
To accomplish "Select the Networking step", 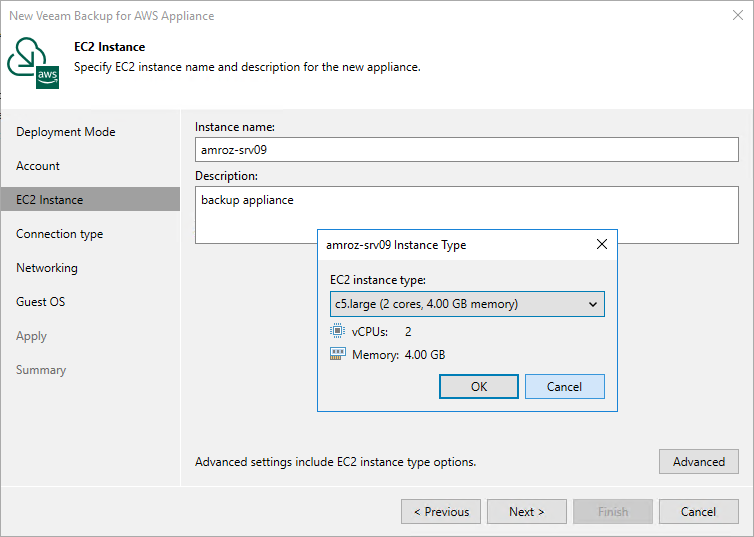I will click(47, 268).
